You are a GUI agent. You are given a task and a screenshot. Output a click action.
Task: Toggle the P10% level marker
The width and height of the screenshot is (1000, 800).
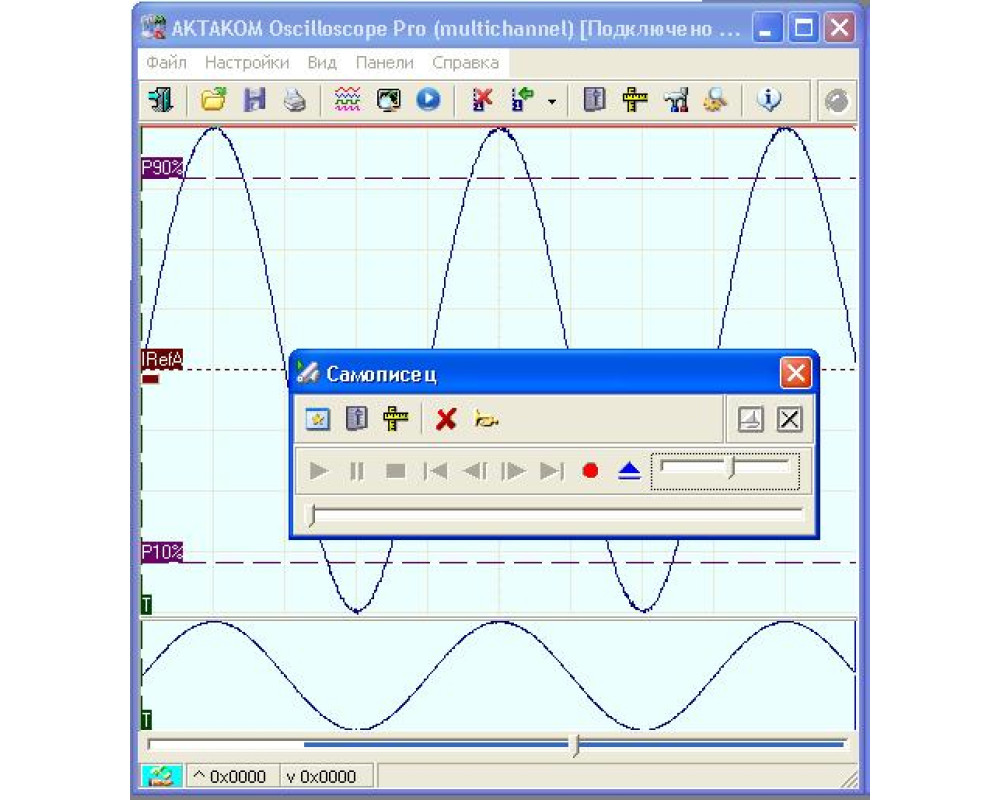pyautogui.click(x=162, y=552)
